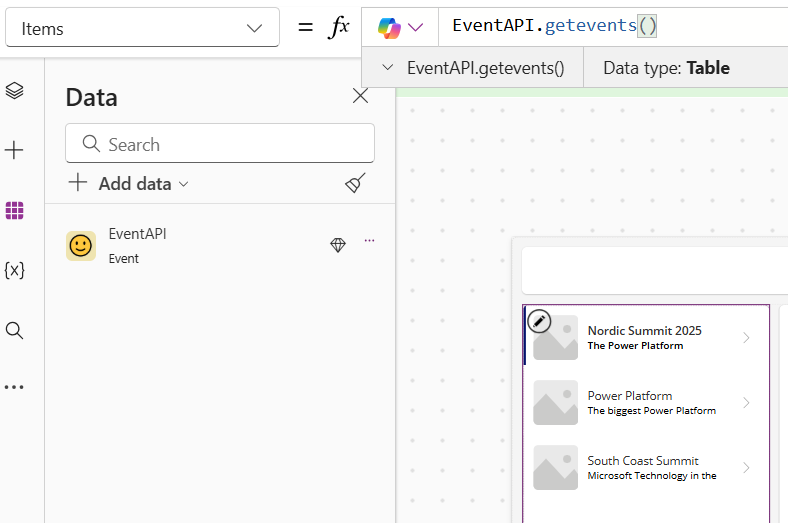
Task: Click the EventAPI smiley connector icon
Action: [81, 246]
